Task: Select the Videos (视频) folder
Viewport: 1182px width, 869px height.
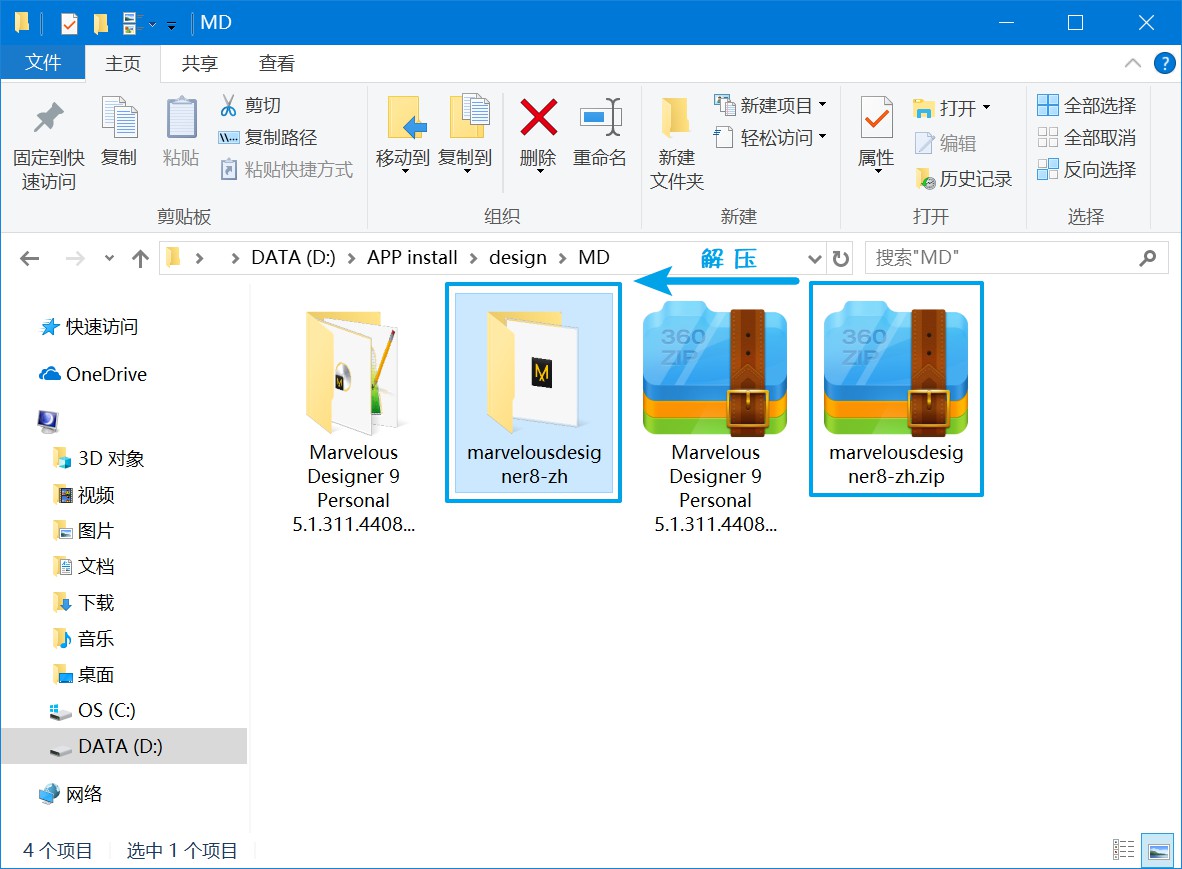Action: point(84,494)
